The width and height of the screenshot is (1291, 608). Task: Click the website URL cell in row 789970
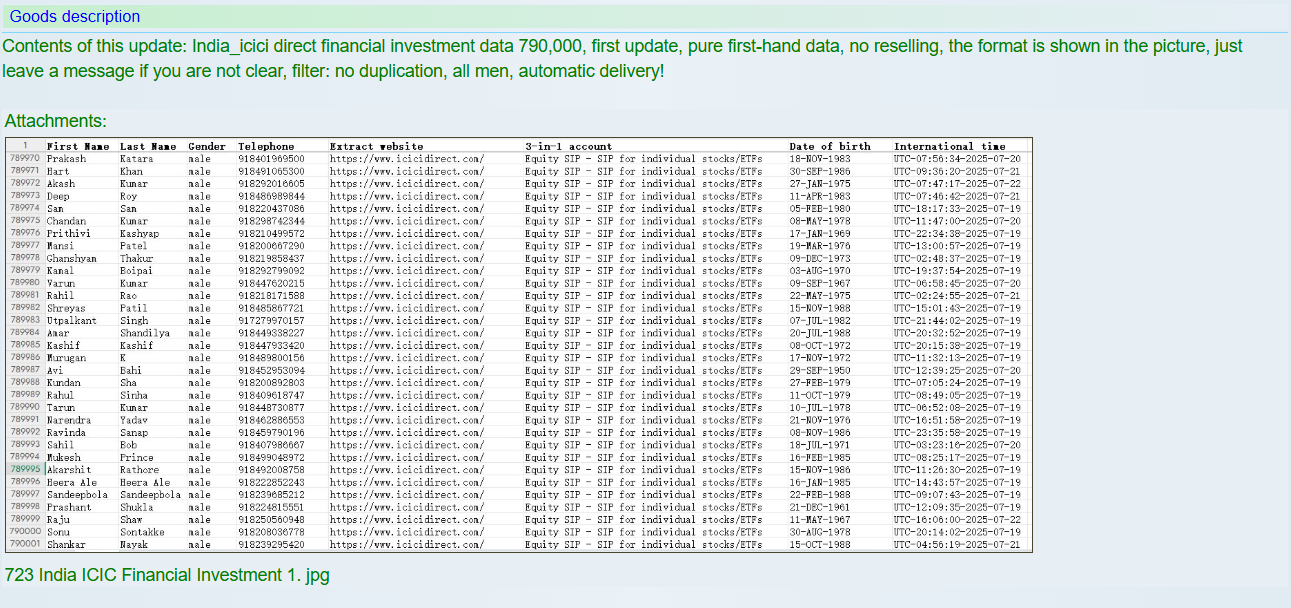(x=406, y=158)
